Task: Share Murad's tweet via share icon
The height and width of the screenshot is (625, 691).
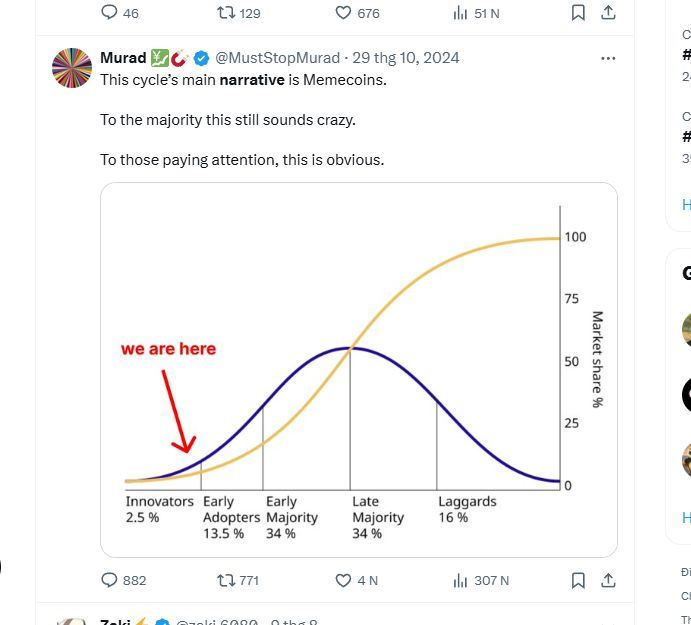Action: point(608,580)
